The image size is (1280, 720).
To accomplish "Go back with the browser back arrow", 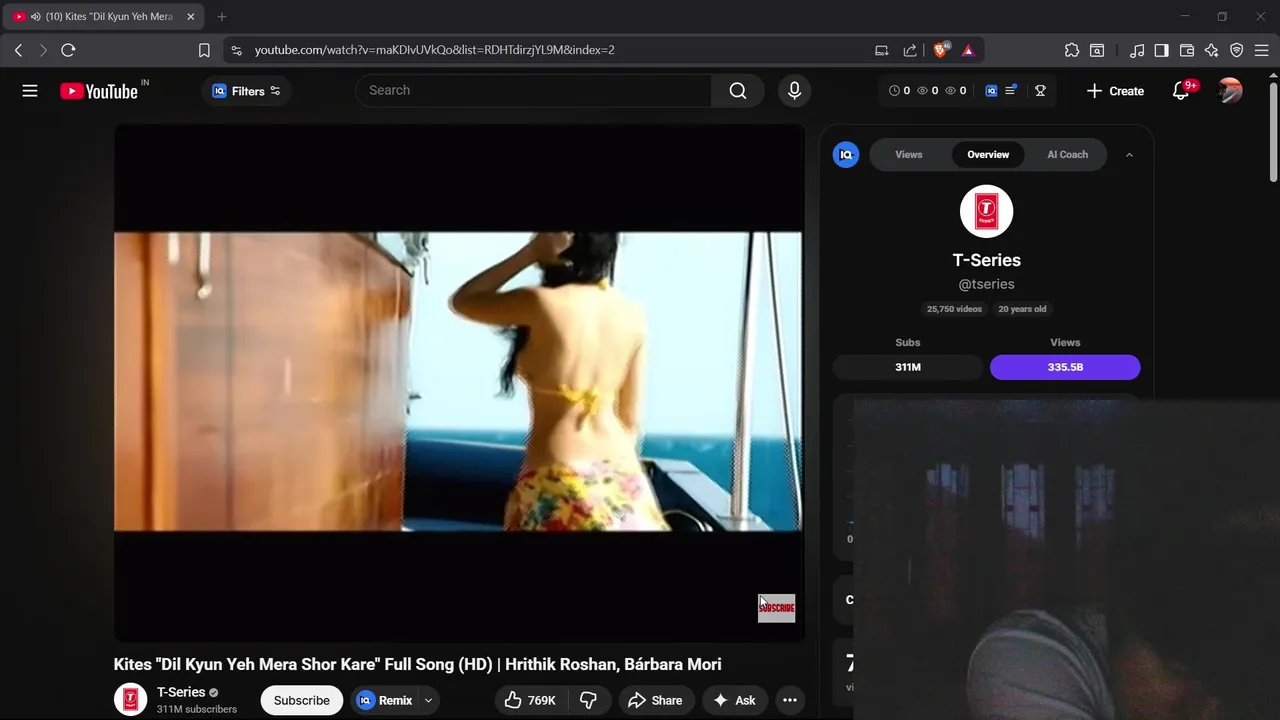I will (x=18, y=50).
